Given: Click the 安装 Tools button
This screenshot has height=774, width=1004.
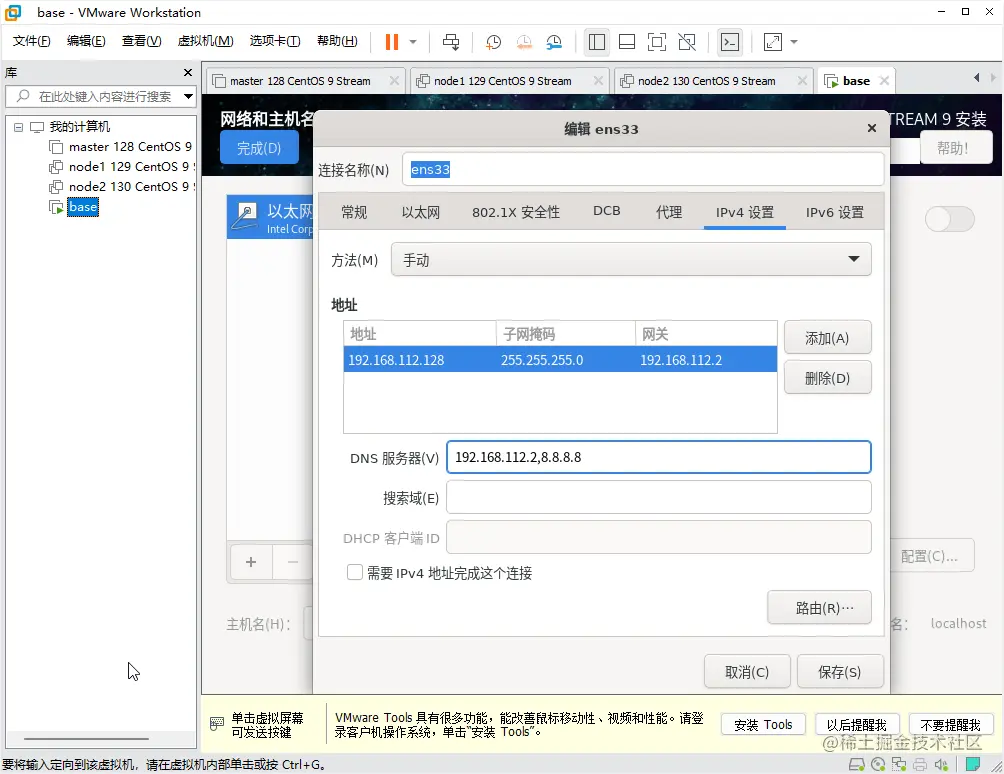Looking at the screenshot, I should click(x=763, y=723).
